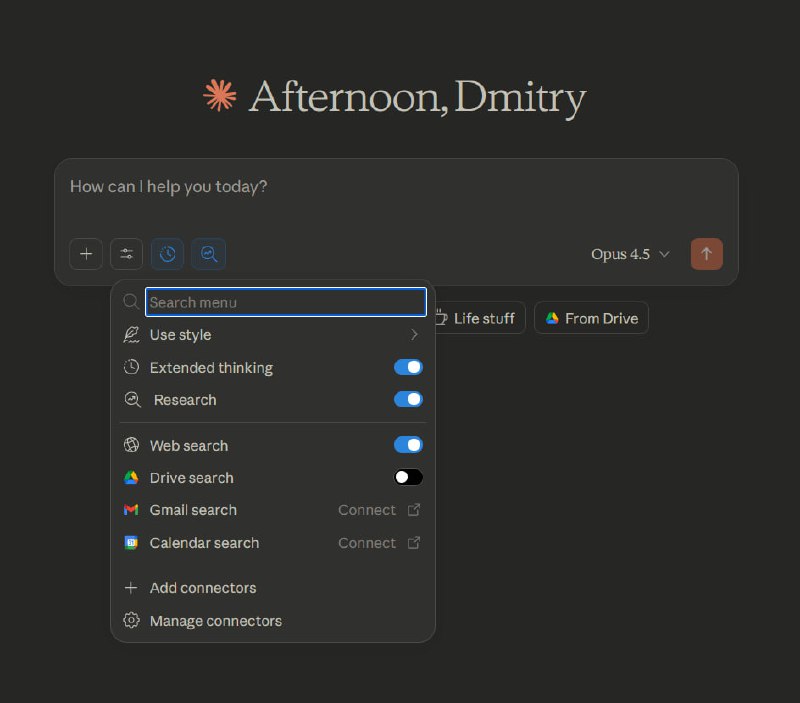Click the extended thinking clock icon in composer

pyautogui.click(x=168, y=254)
